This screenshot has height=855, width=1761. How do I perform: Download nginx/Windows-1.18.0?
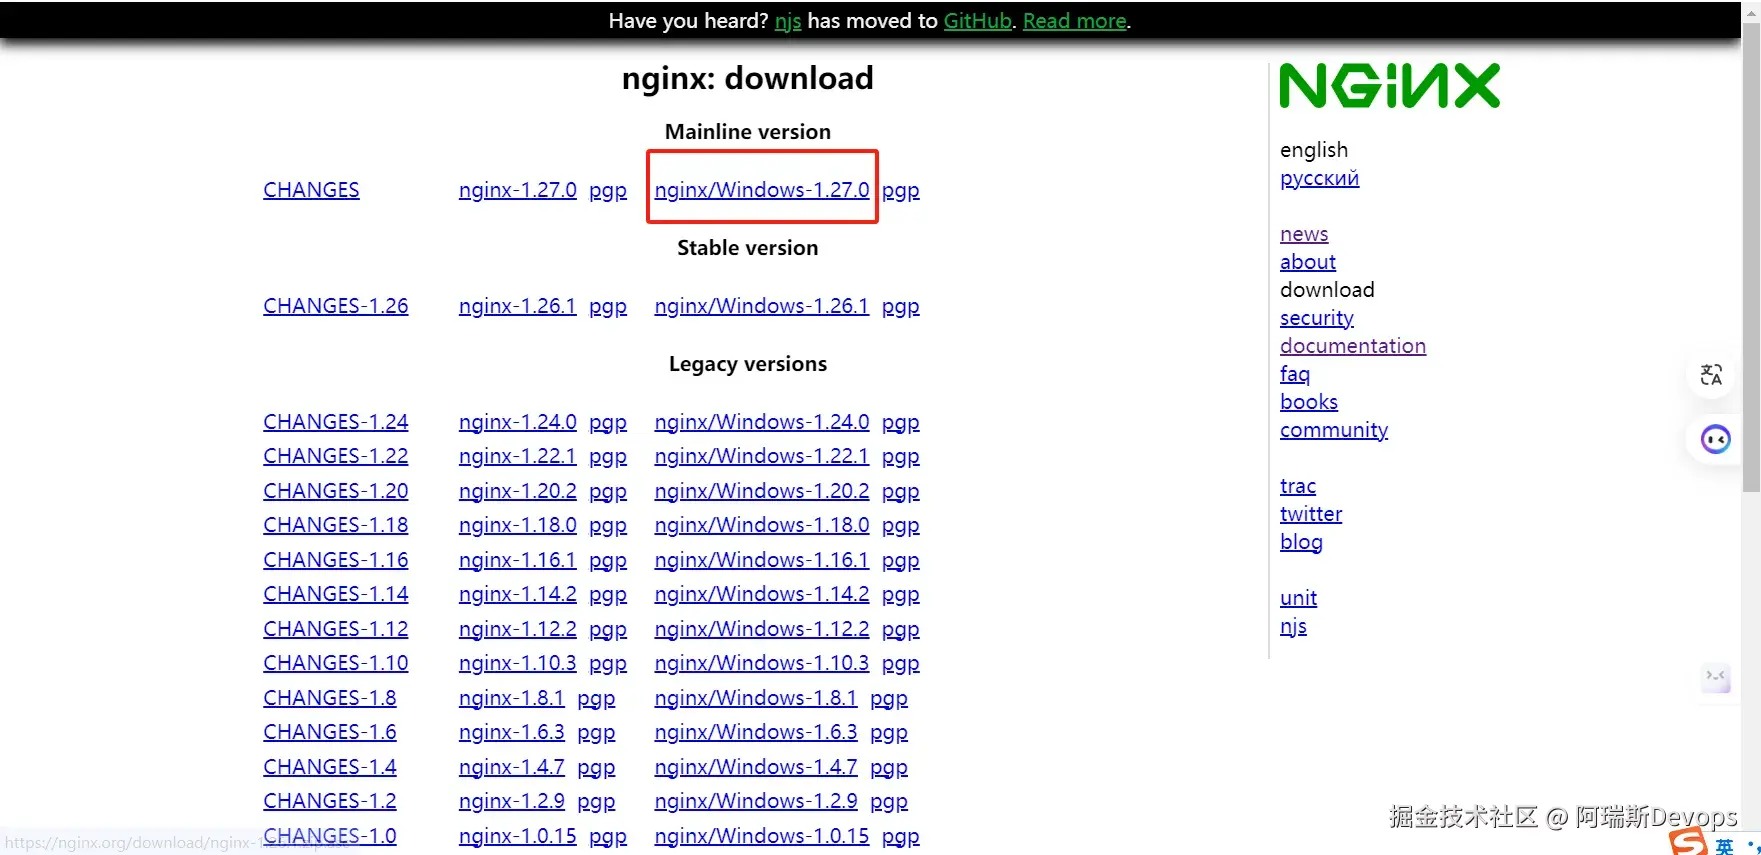[x=762, y=525]
